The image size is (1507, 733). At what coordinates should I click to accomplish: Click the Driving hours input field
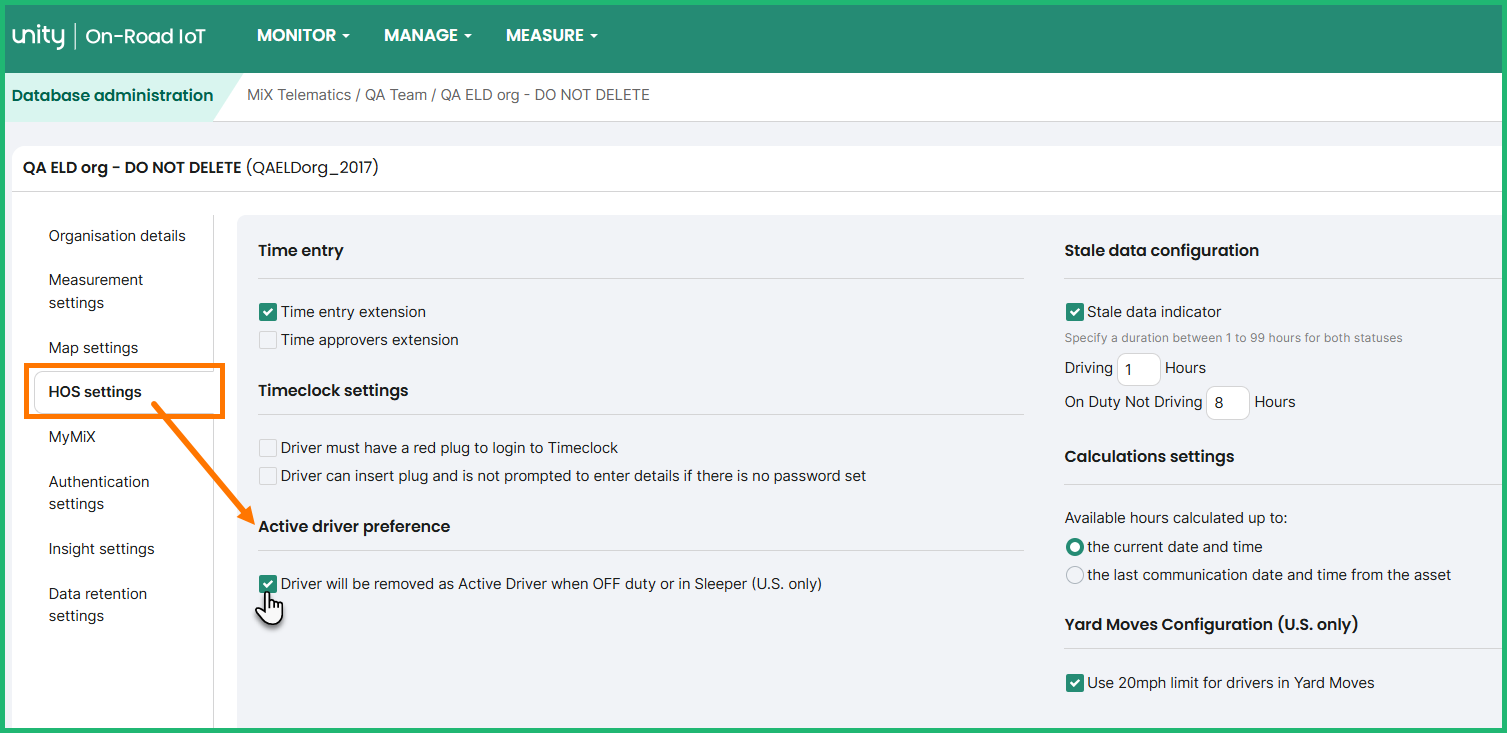(1138, 369)
